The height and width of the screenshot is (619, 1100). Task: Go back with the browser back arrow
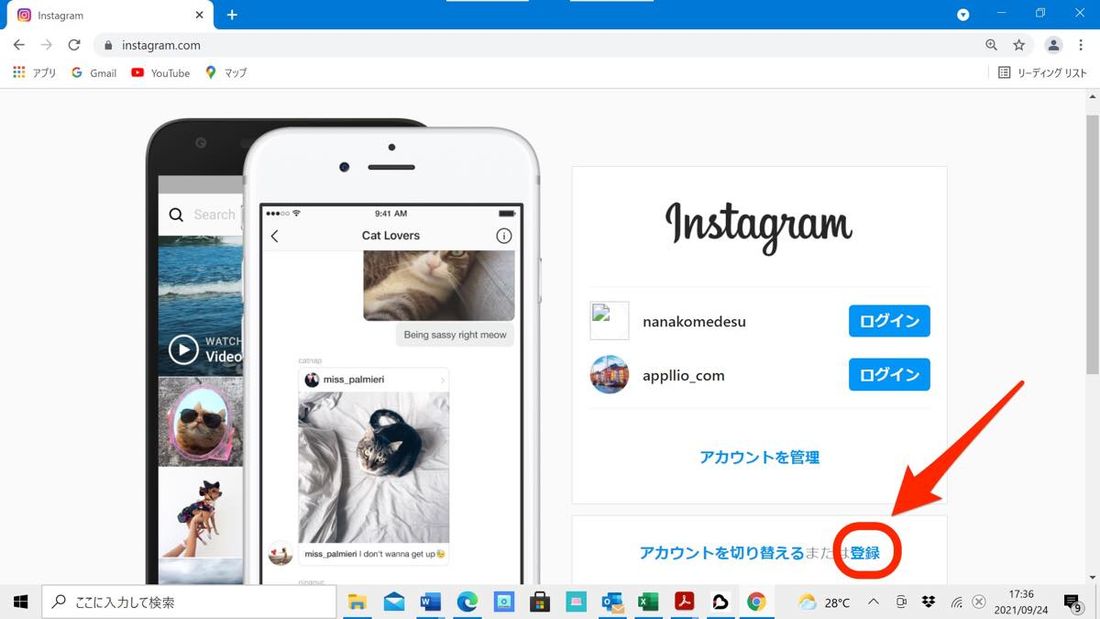(19, 45)
